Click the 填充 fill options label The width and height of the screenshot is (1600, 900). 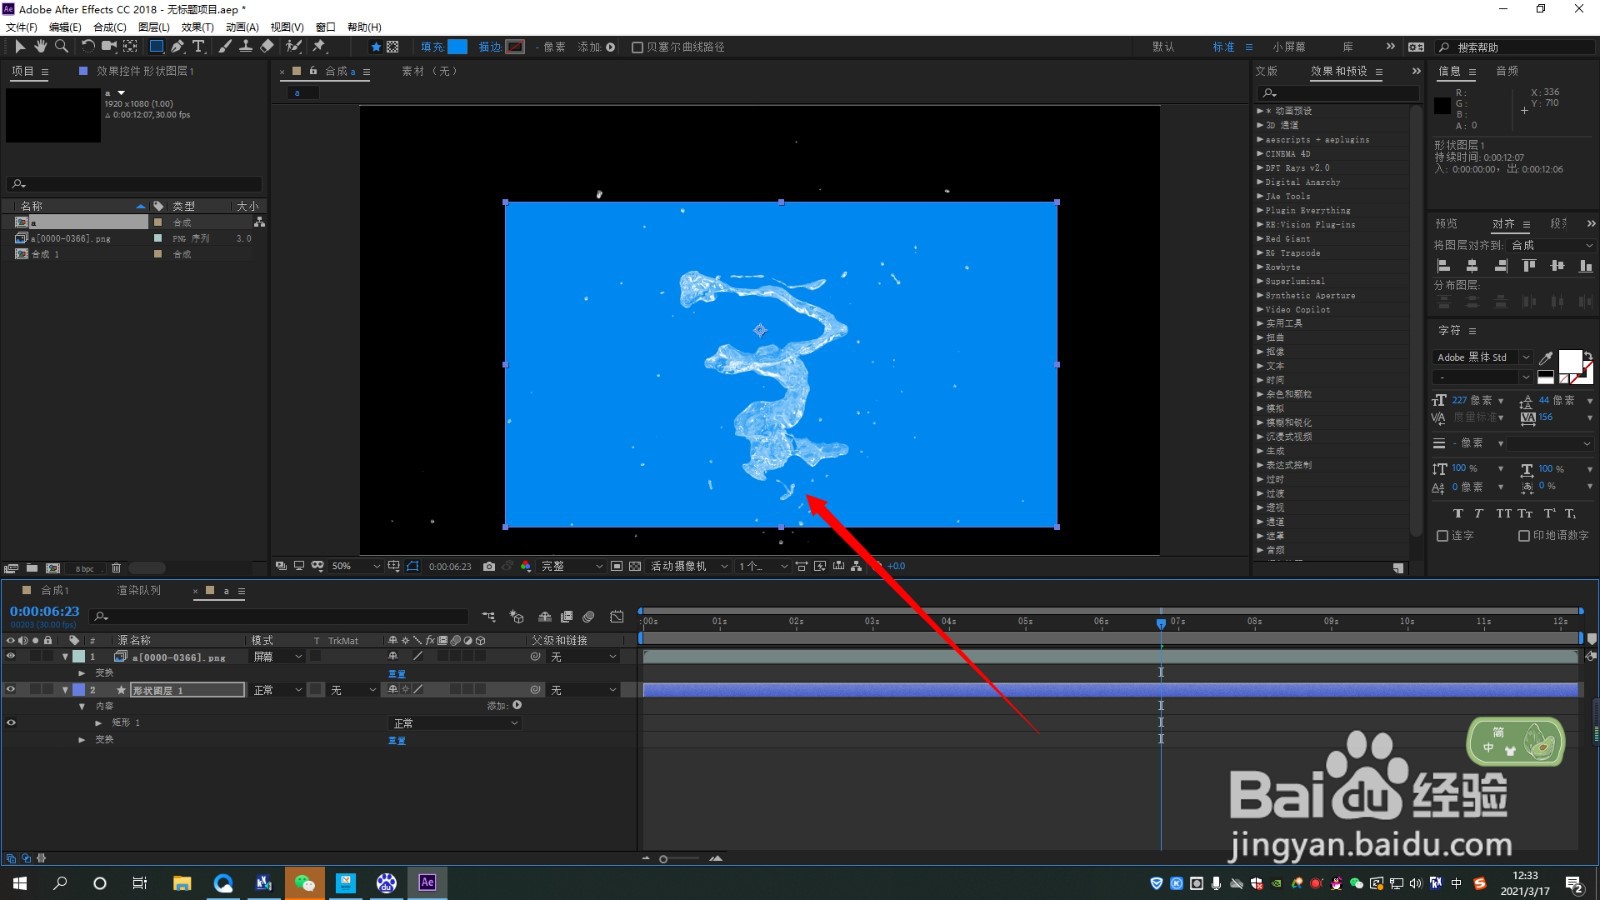coord(432,47)
